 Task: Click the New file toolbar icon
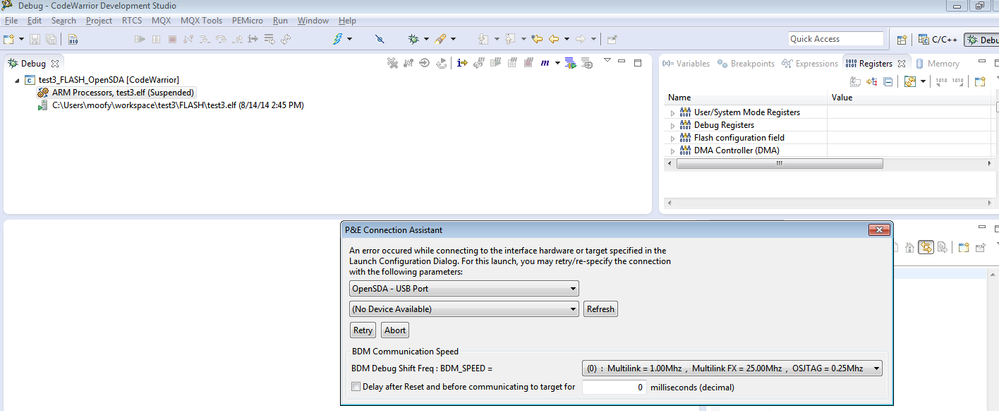8,39
